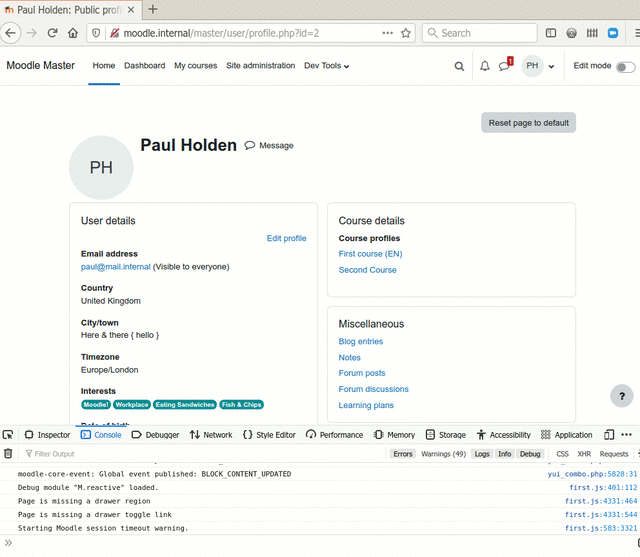The height and width of the screenshot is (557, 640).
Task: Toggle the CSS console filter
Action: pos(562,454)
